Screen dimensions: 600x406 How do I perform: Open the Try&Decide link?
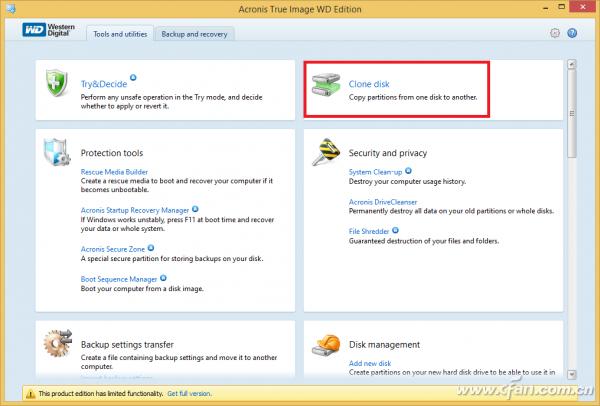104,84
